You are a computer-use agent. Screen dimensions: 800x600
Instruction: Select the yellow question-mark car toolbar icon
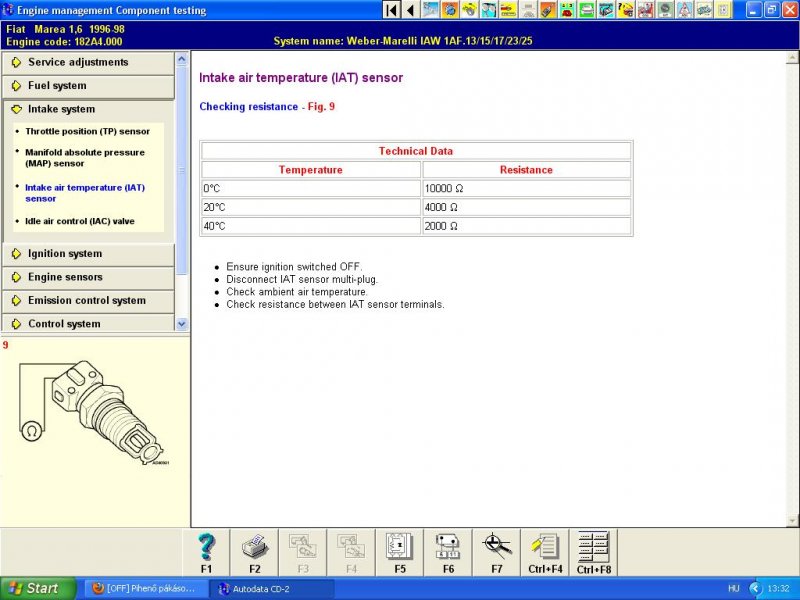pos(626,10)
